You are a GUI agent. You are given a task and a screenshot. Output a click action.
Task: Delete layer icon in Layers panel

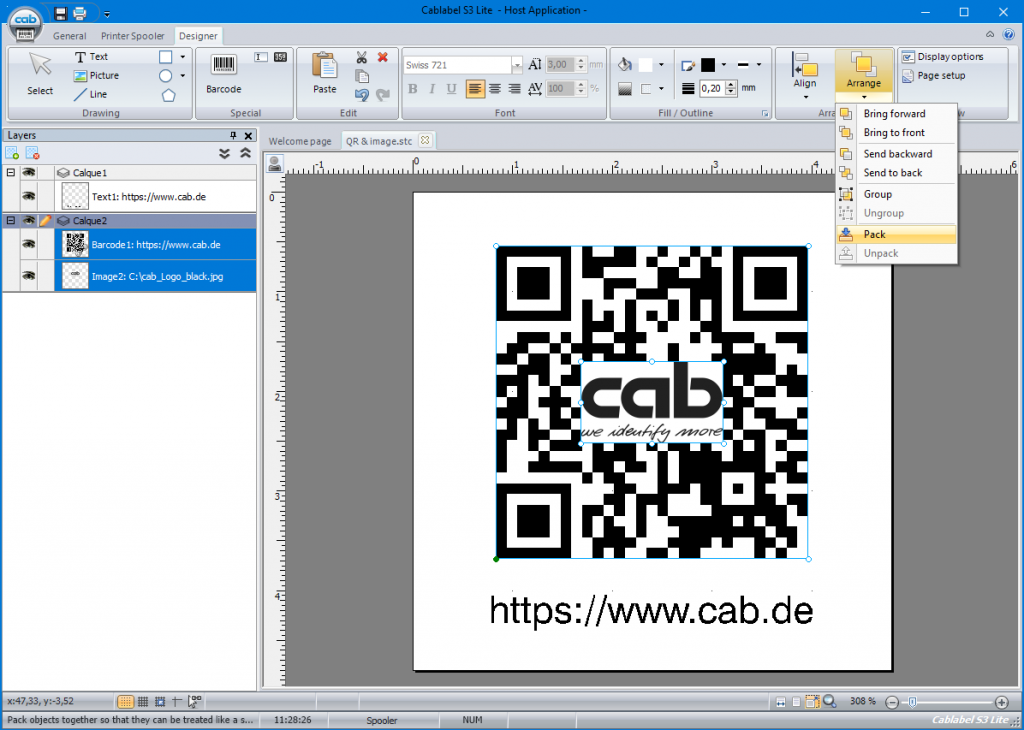point(32,153)
